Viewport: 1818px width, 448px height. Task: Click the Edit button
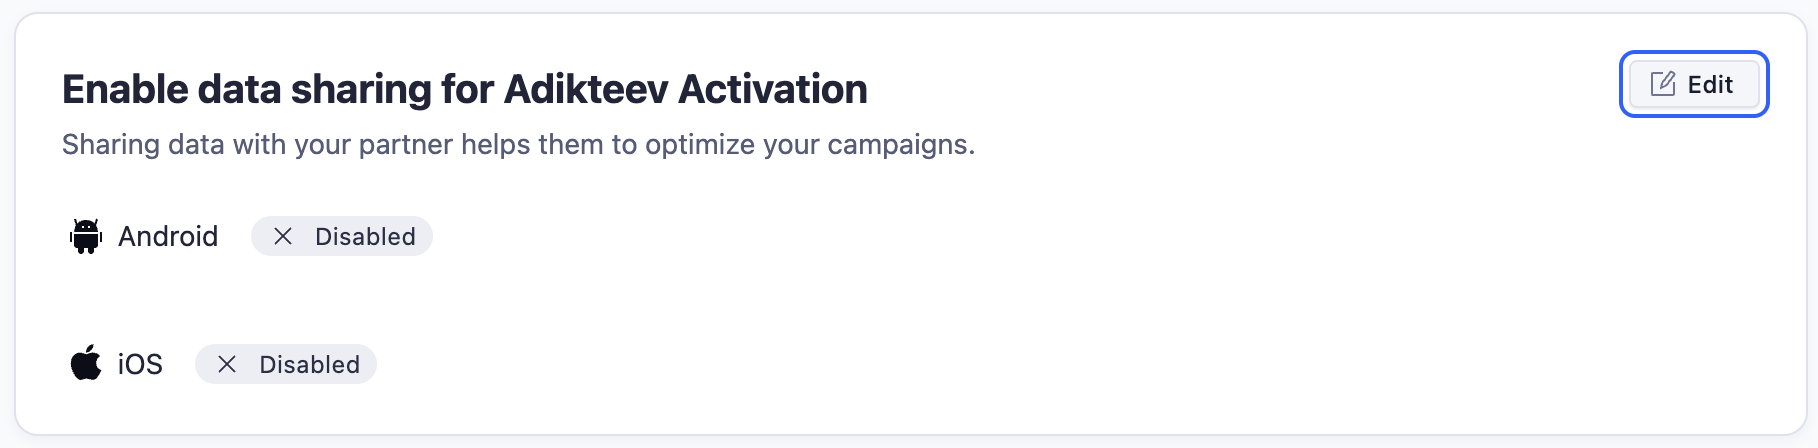[x=1694, y=84]
